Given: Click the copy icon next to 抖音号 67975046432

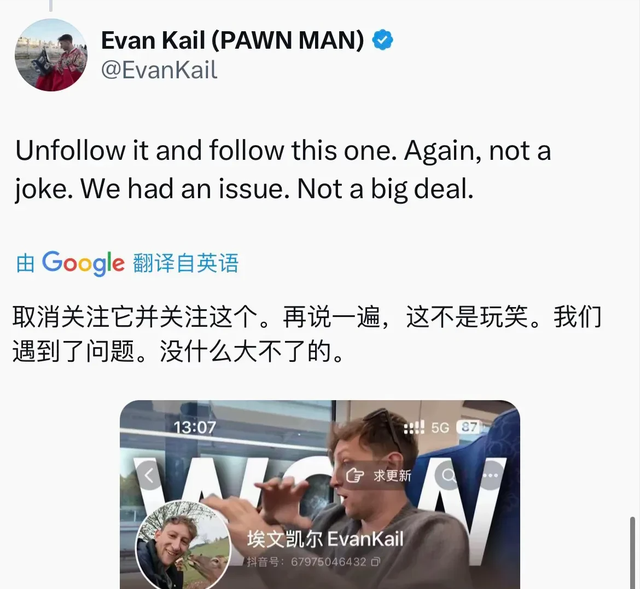Looking at the screenshot, I should (x=376, y=562).
